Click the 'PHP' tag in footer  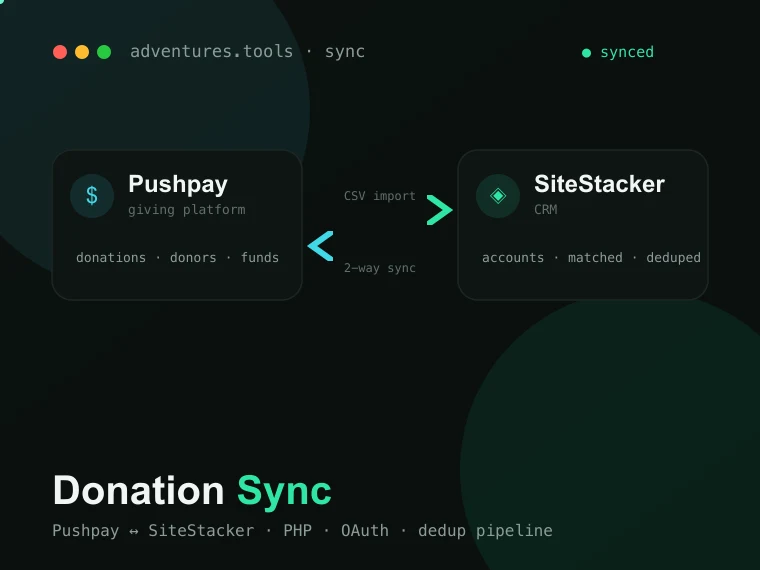click(298, 530)
